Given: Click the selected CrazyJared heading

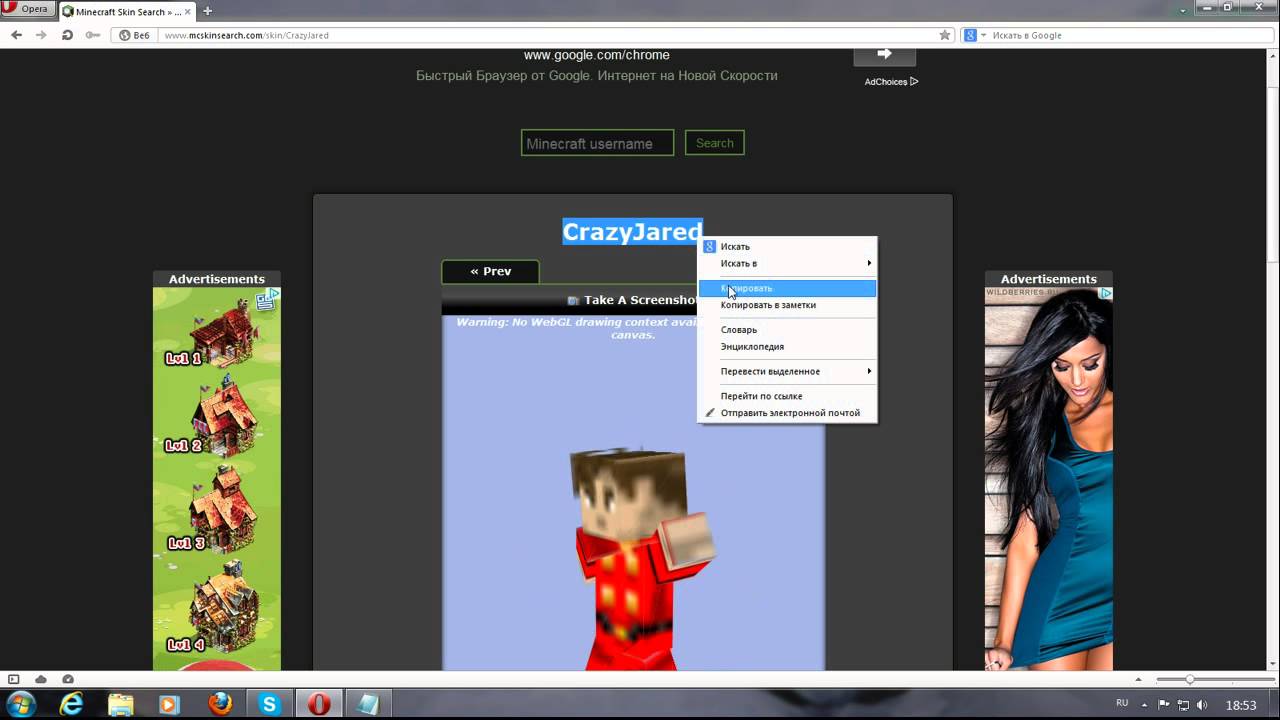Looking at the screenshot, I should click(x=632, y=232).
